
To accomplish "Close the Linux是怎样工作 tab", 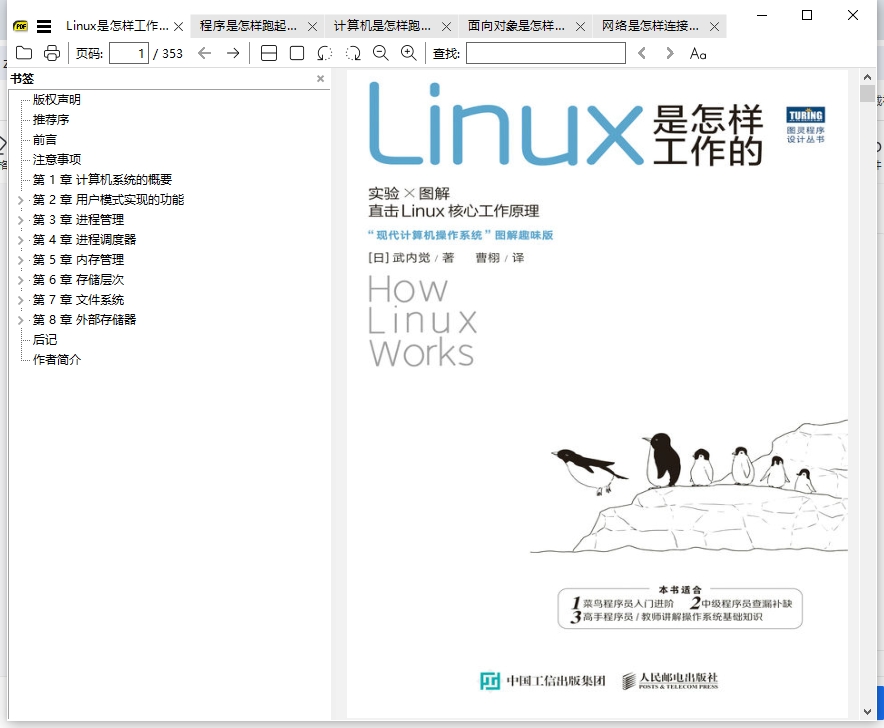I will pyautogui.click(x=178, y=27).
